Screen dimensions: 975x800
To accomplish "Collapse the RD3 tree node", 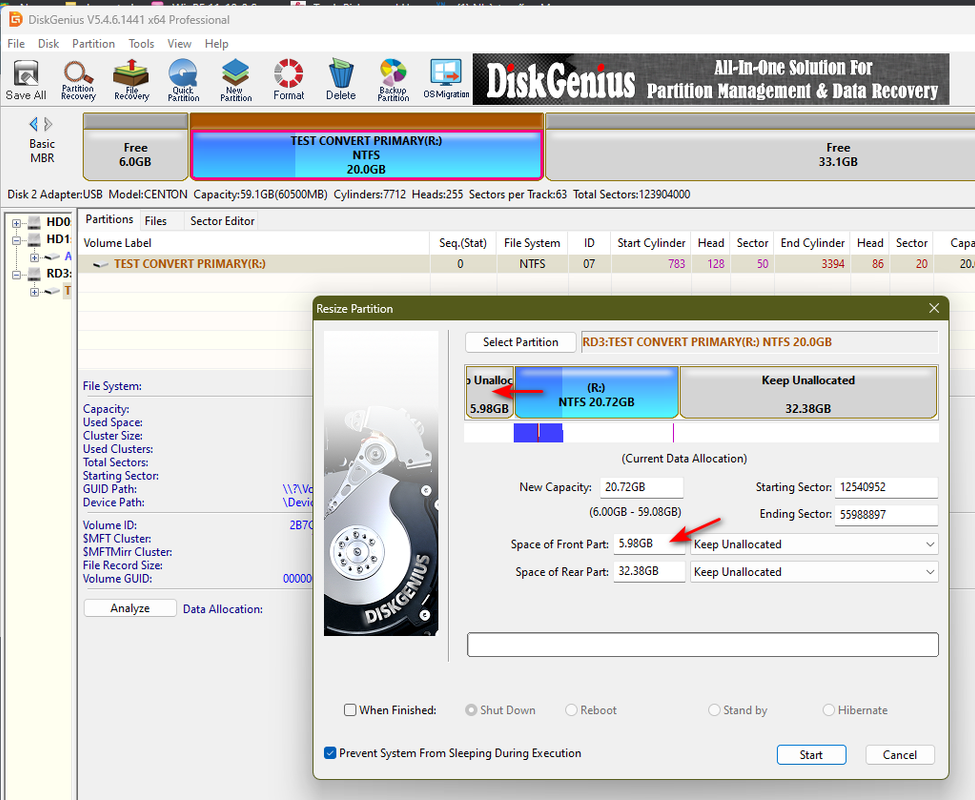I will 17,274.
